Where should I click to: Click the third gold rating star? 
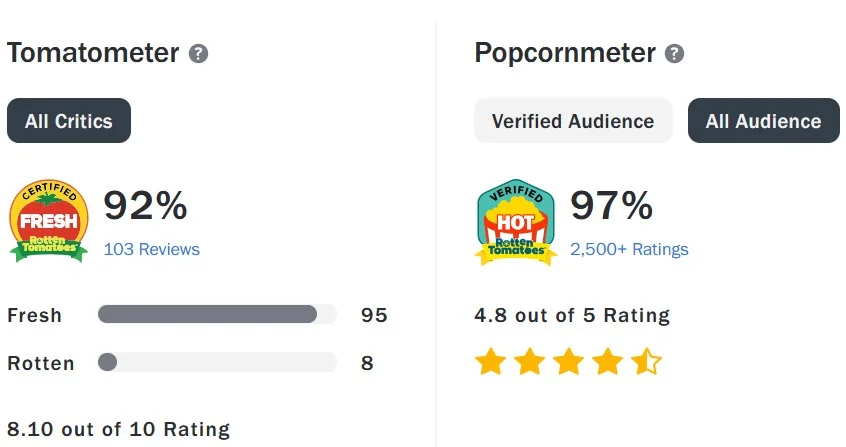click(569, 361)
